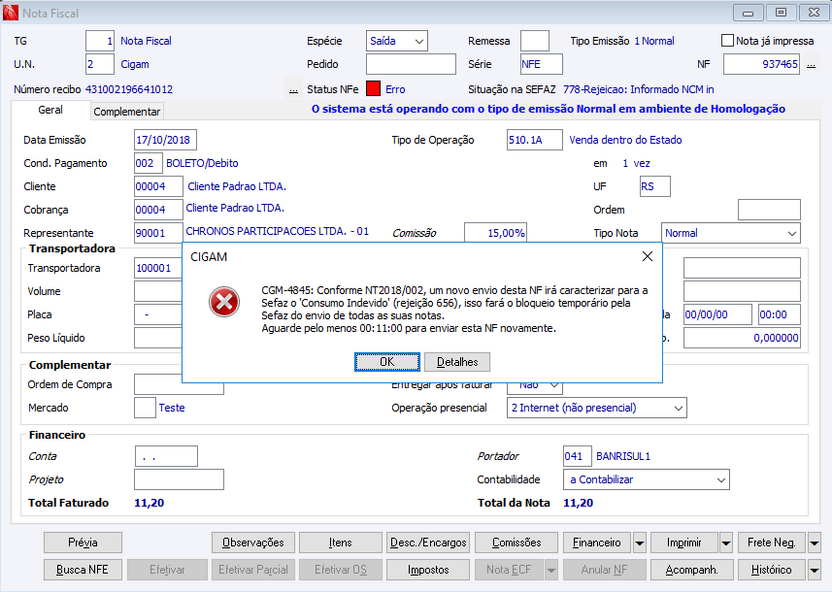The width and height of the screenshot is (832, 592).
Task: Expand the Entregar após faturar dropdown
Action: [534, 385]
